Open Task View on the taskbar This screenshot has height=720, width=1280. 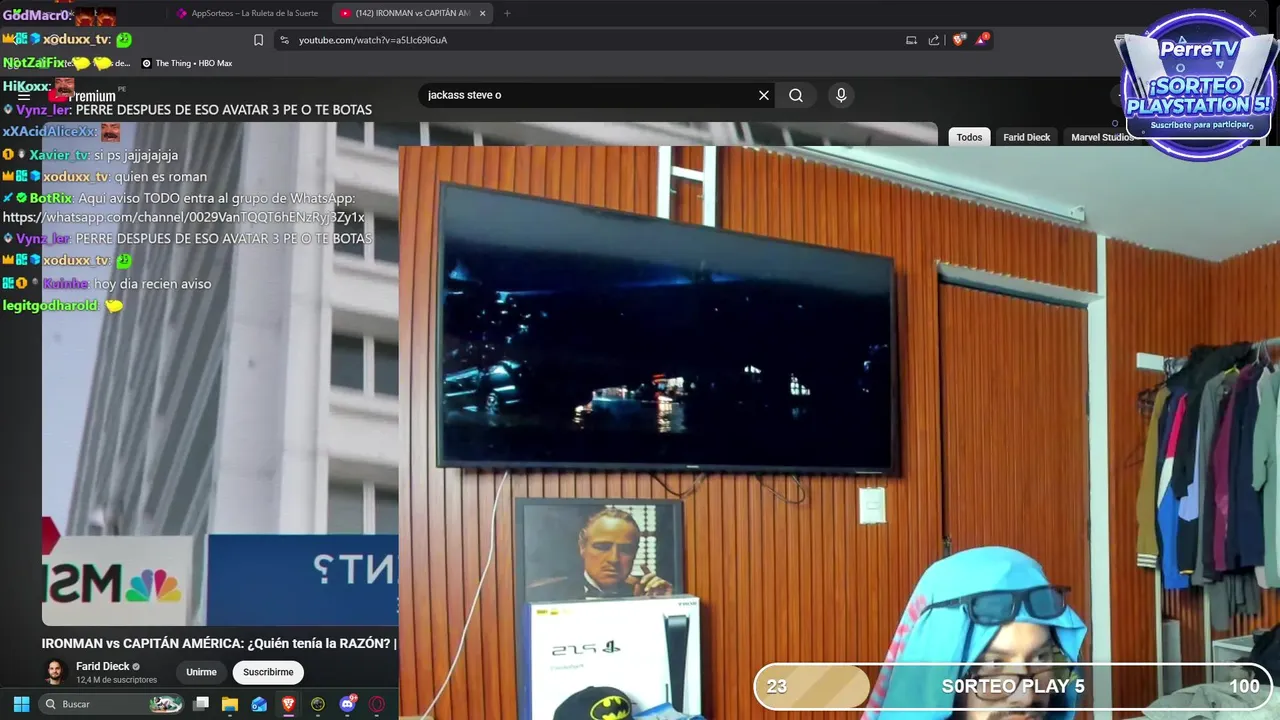pos(201,704)
